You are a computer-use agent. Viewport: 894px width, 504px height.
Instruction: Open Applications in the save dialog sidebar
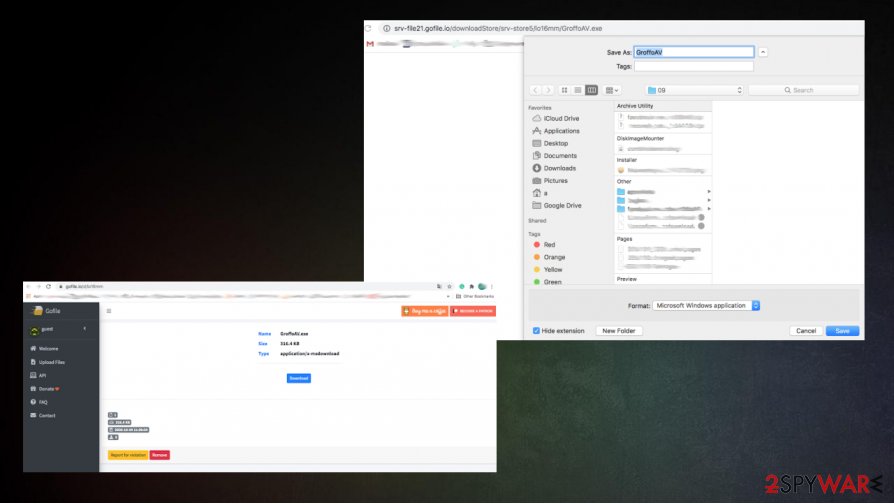click(556, 131)
